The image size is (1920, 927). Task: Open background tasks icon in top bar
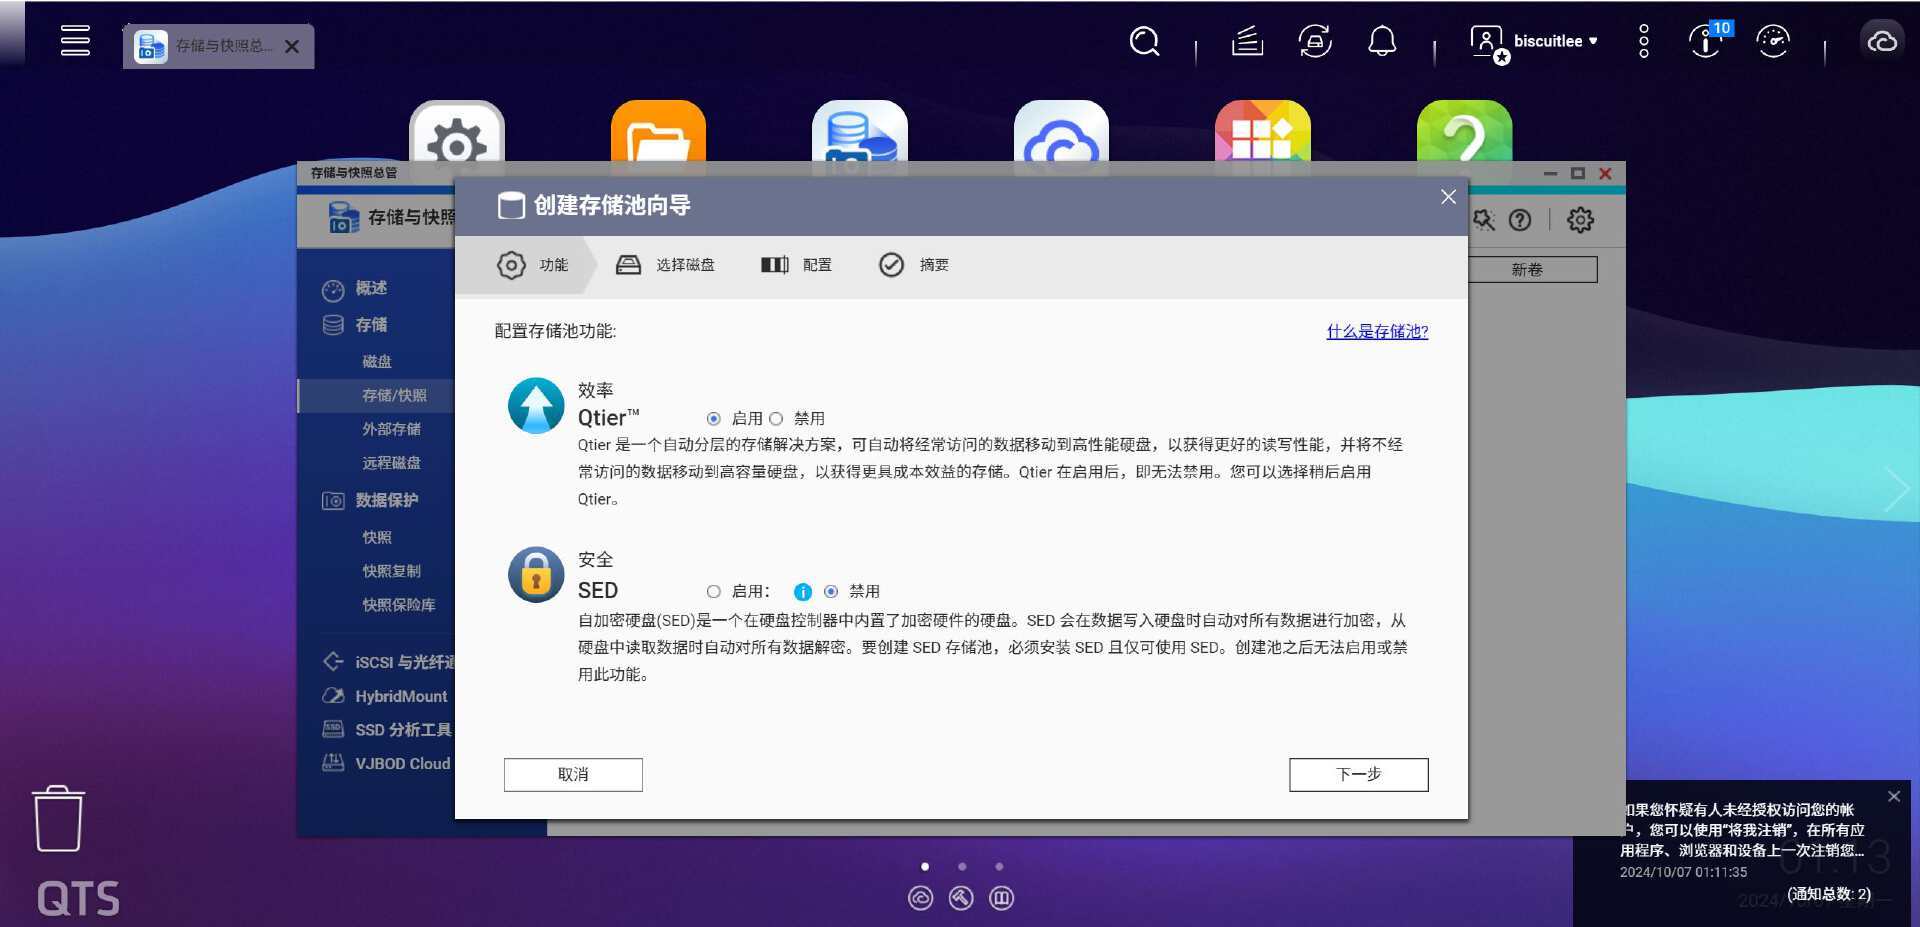(x=1247, y=42)
